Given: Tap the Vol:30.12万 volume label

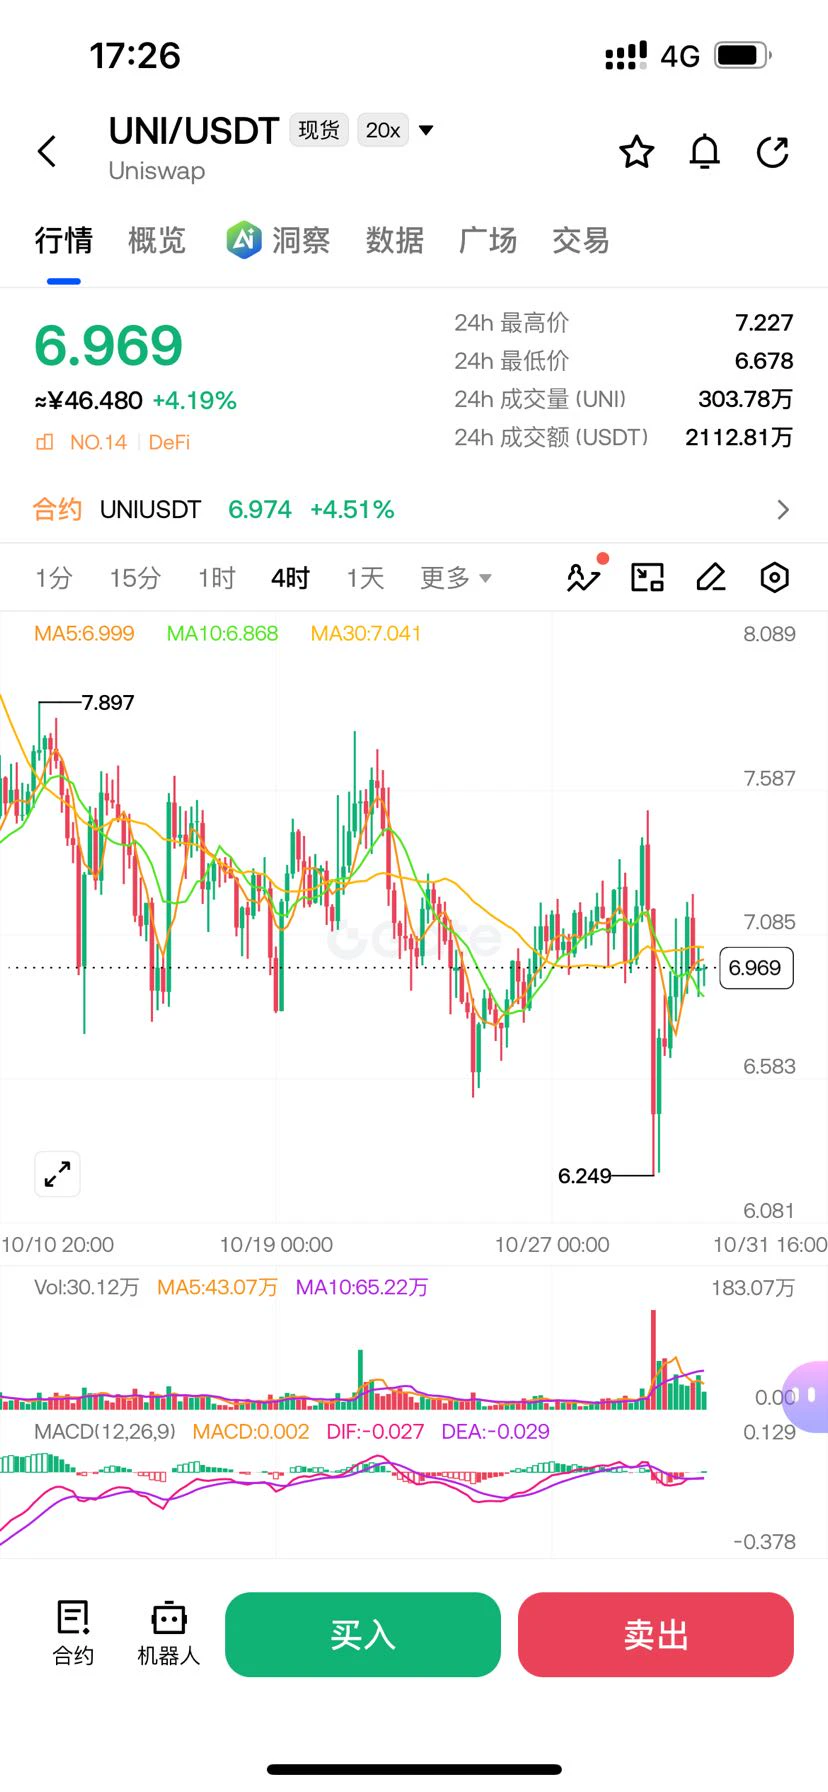Looking at the screenshot, I should click(87, 1287).
